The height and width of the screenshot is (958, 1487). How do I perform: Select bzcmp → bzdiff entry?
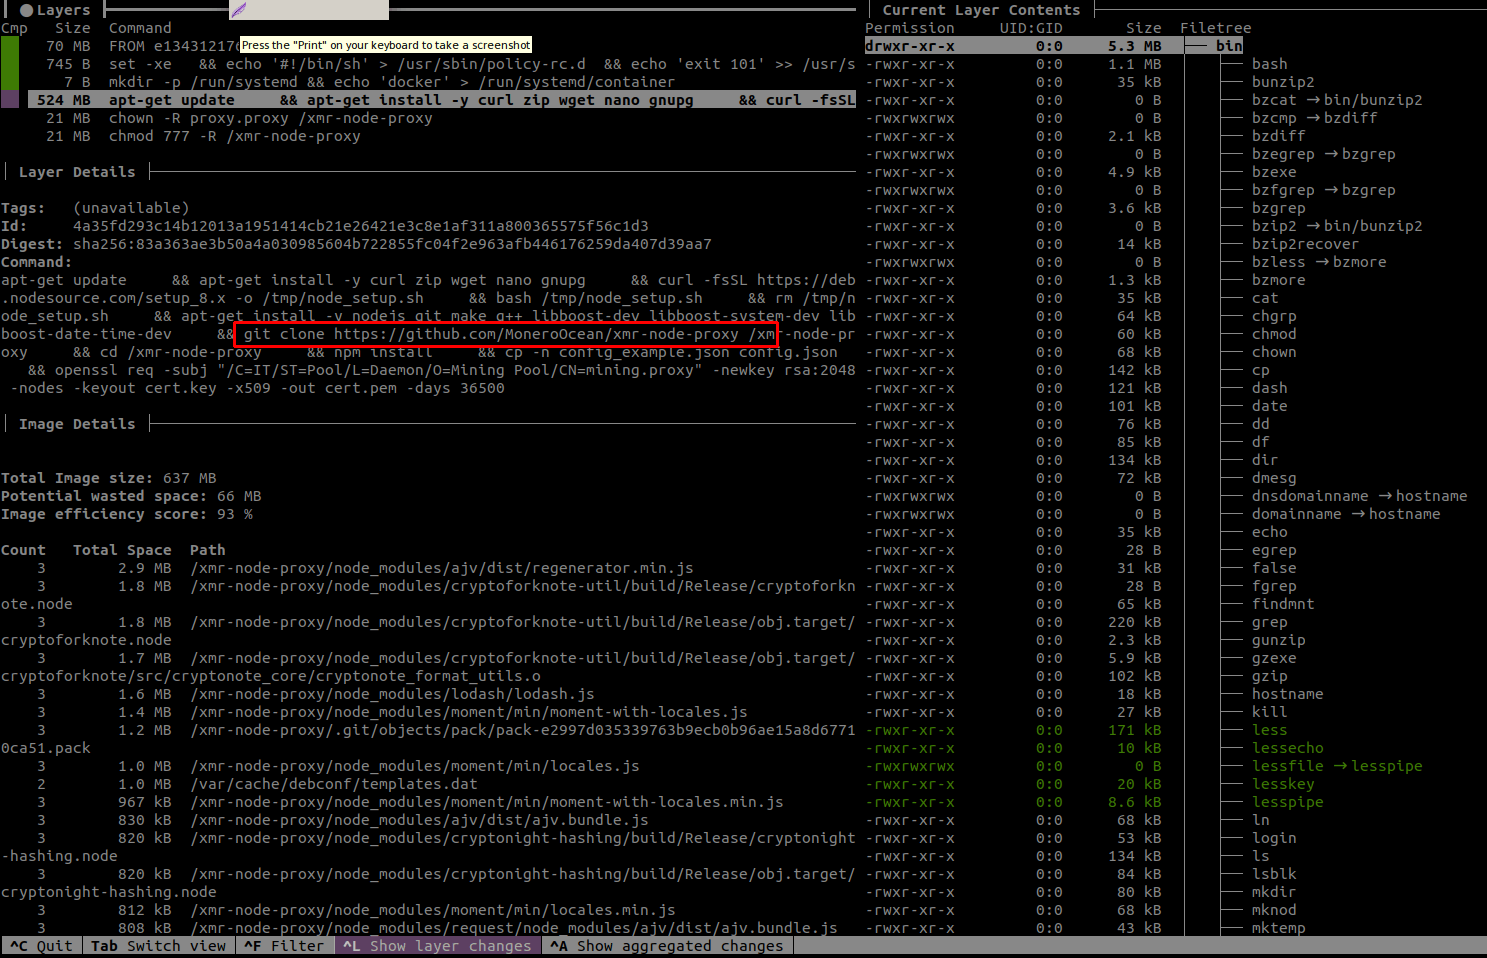(1314, 118)
